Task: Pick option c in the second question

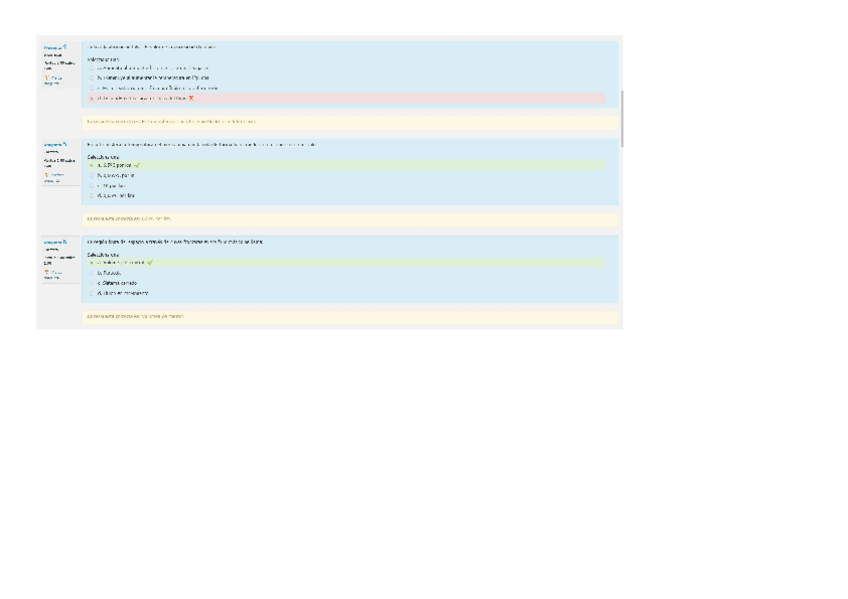Action: (x=91, y=185)
